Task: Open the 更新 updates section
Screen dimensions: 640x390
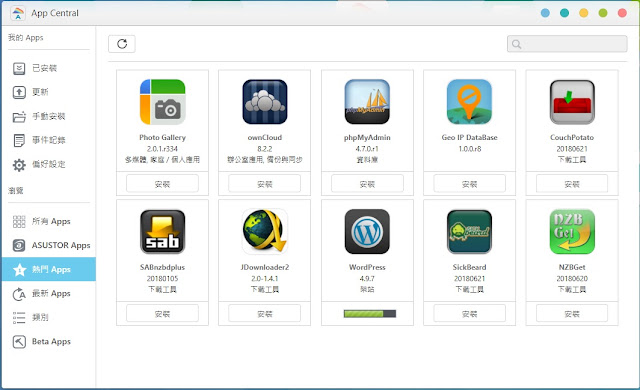Action: [49, 92]
